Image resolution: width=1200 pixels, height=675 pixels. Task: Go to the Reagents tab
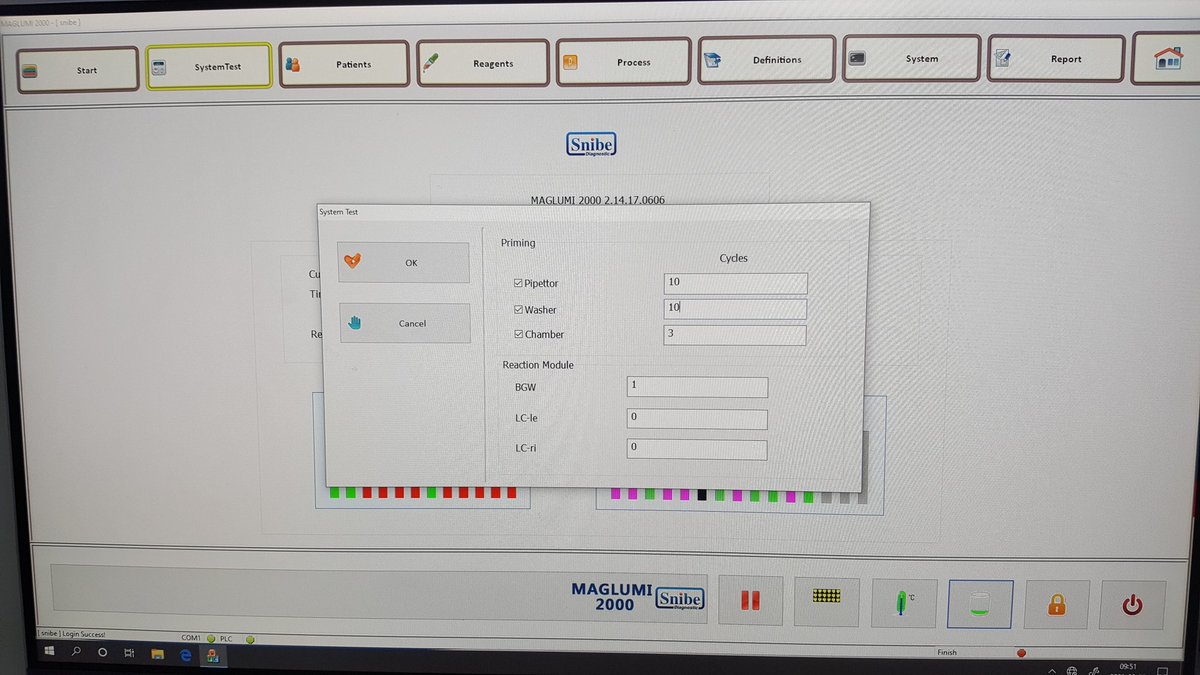(483, 62)
